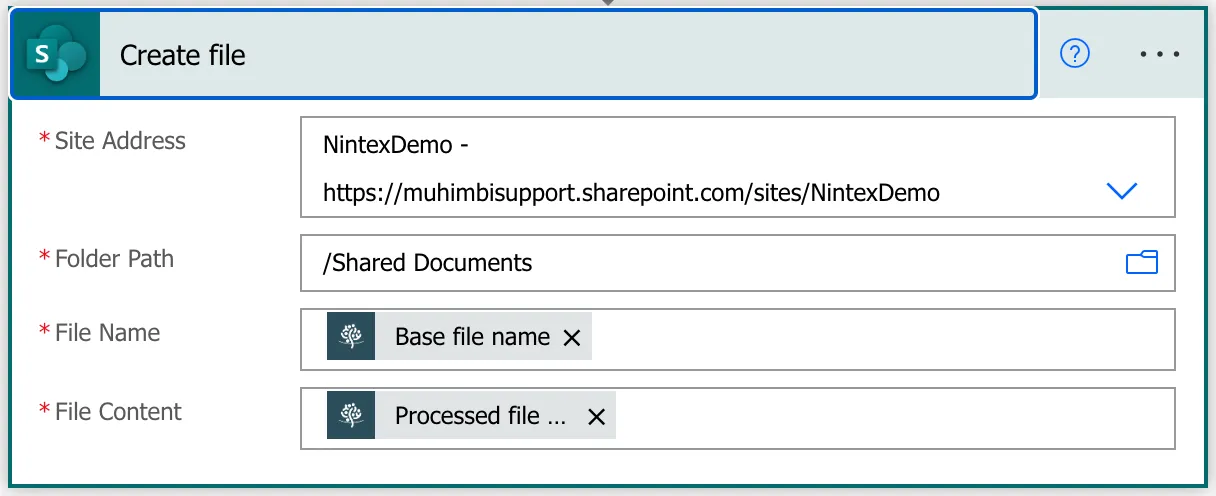Click the Muhimbi icon in Base file name token
The image size is (1216, 496).
tap(351, 337)
